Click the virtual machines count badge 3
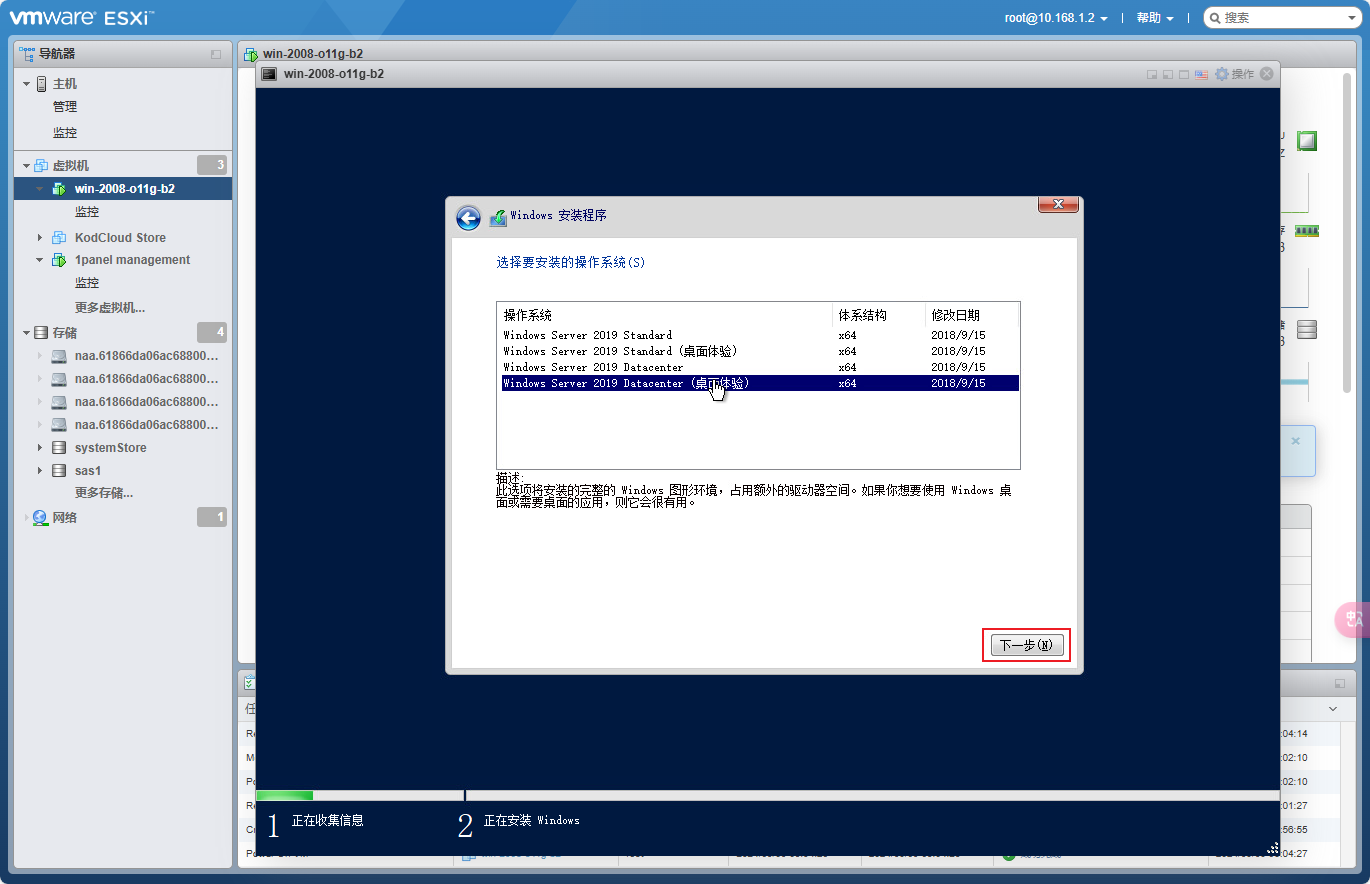The image size is (1370, 884). (212, 165)
